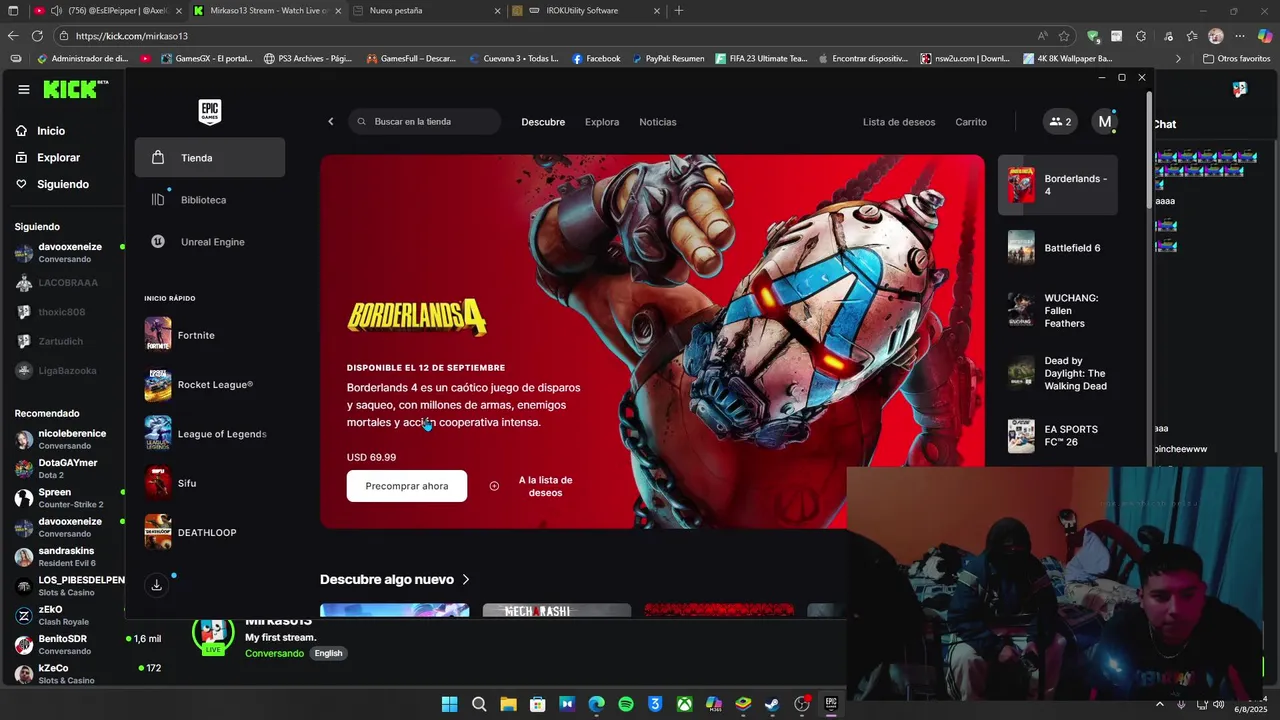
Task: Select Borderlands 4 in featured list
Action: pyautogui.click(x=1058, y=185)
